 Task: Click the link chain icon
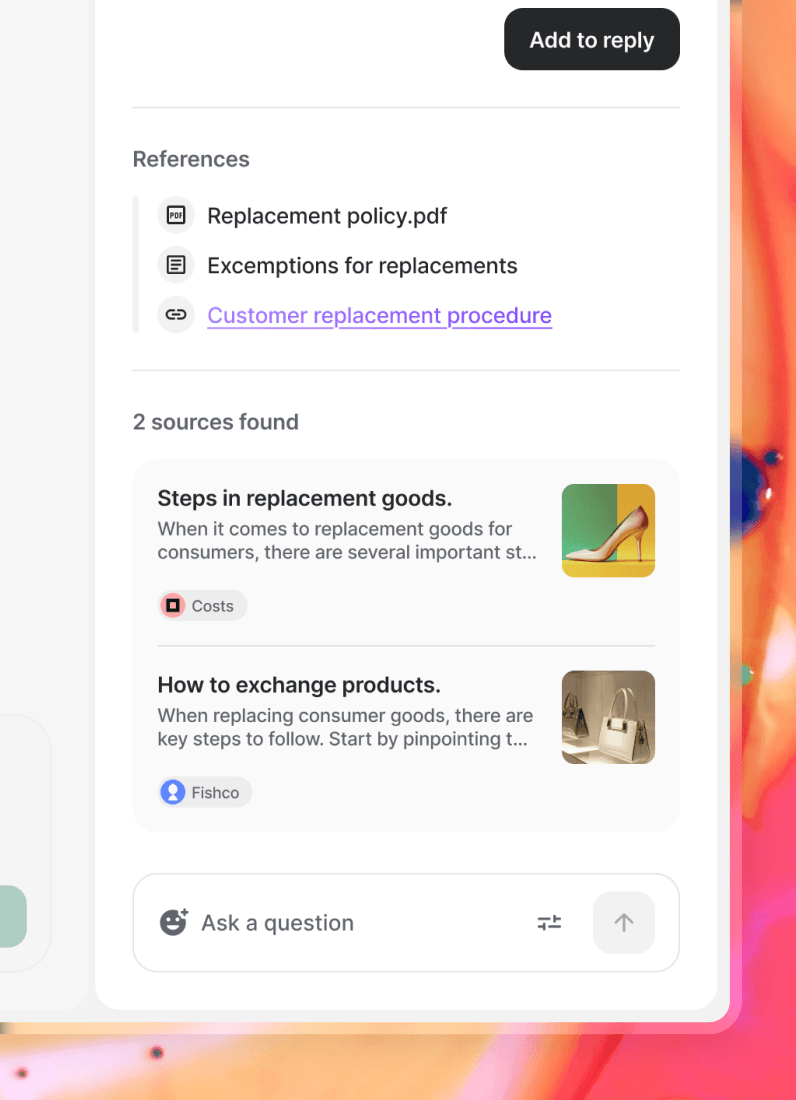tap(176, 315)
